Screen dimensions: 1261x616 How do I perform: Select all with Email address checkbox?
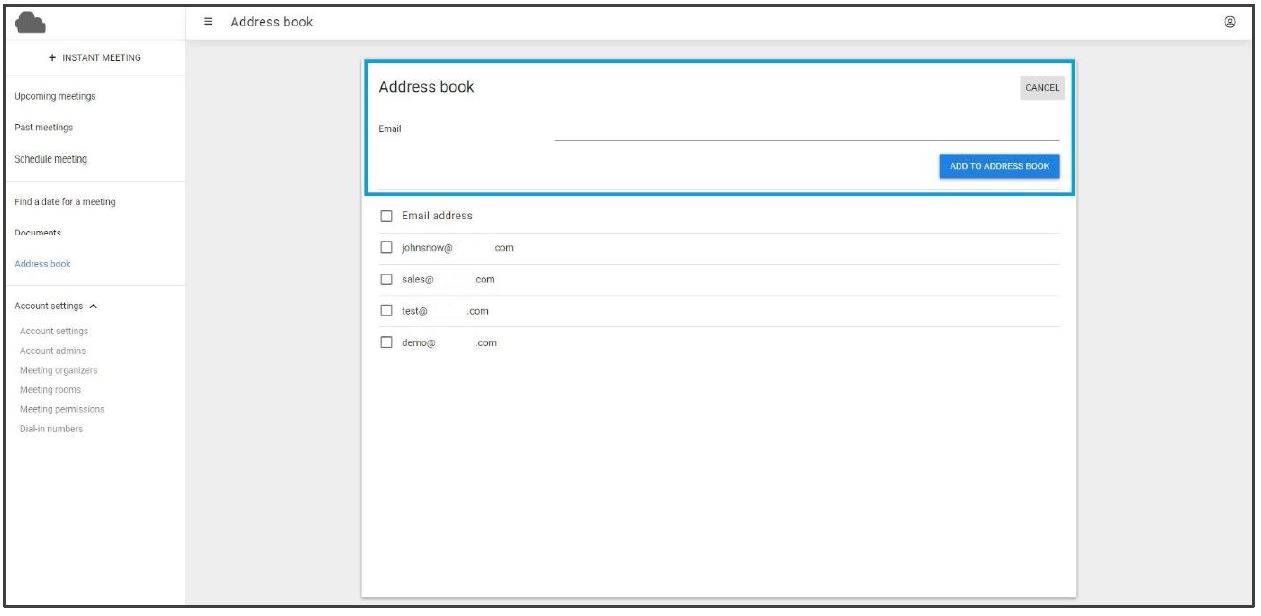coord(386,216)
